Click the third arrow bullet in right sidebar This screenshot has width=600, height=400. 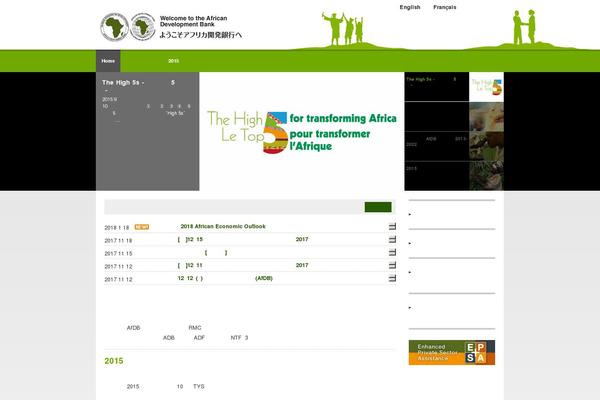click(410, 272)
